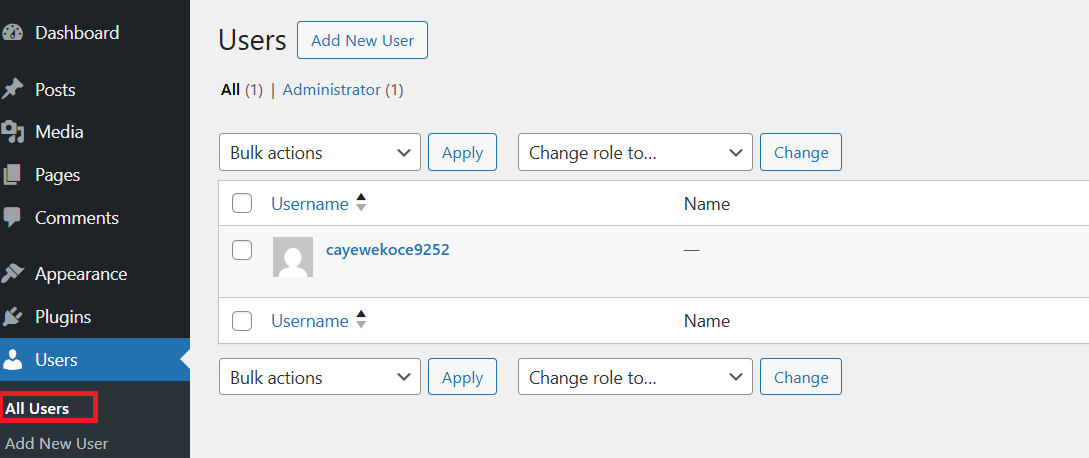
Task: Sort by bottom Username column header
Action: tap(310, 320)
